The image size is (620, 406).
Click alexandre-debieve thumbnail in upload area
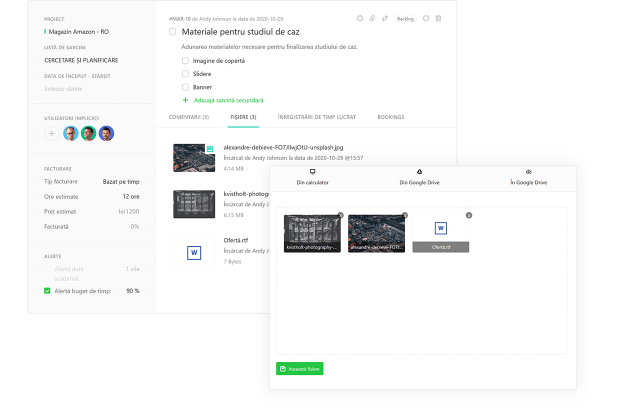click(376, 233)
